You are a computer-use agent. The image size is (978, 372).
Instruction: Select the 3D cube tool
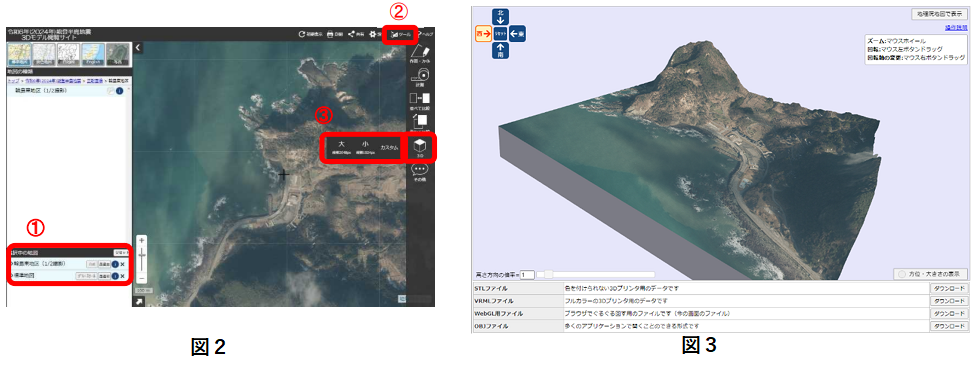point(420,149)
